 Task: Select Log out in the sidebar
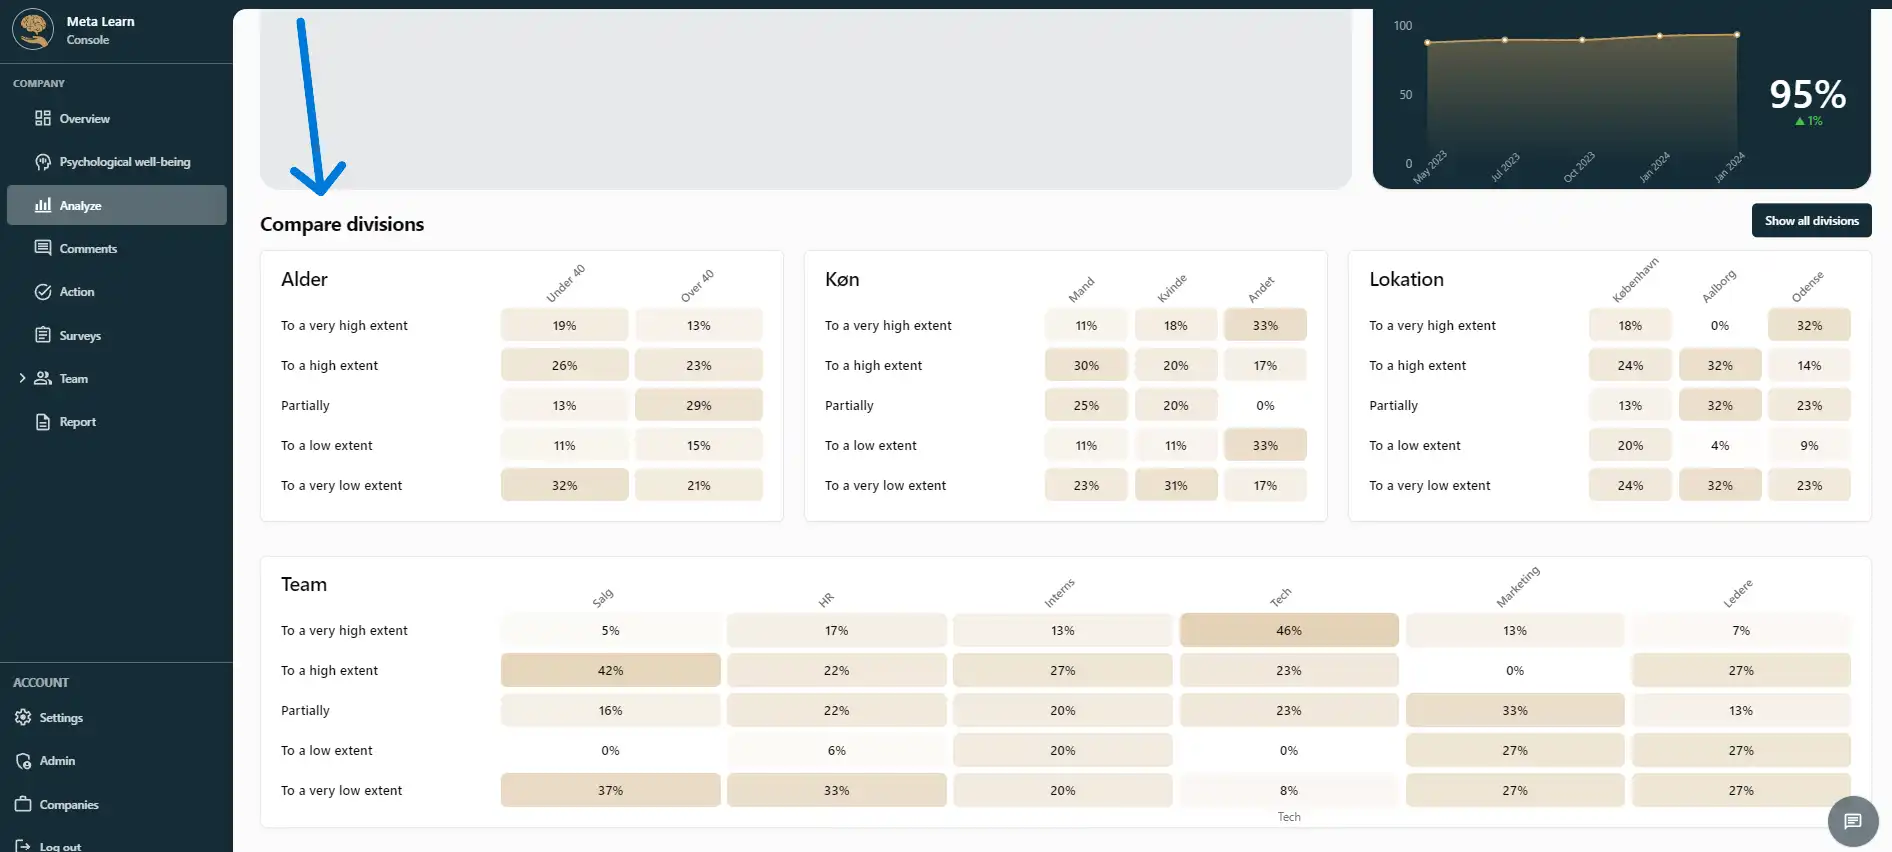[60, 846]
